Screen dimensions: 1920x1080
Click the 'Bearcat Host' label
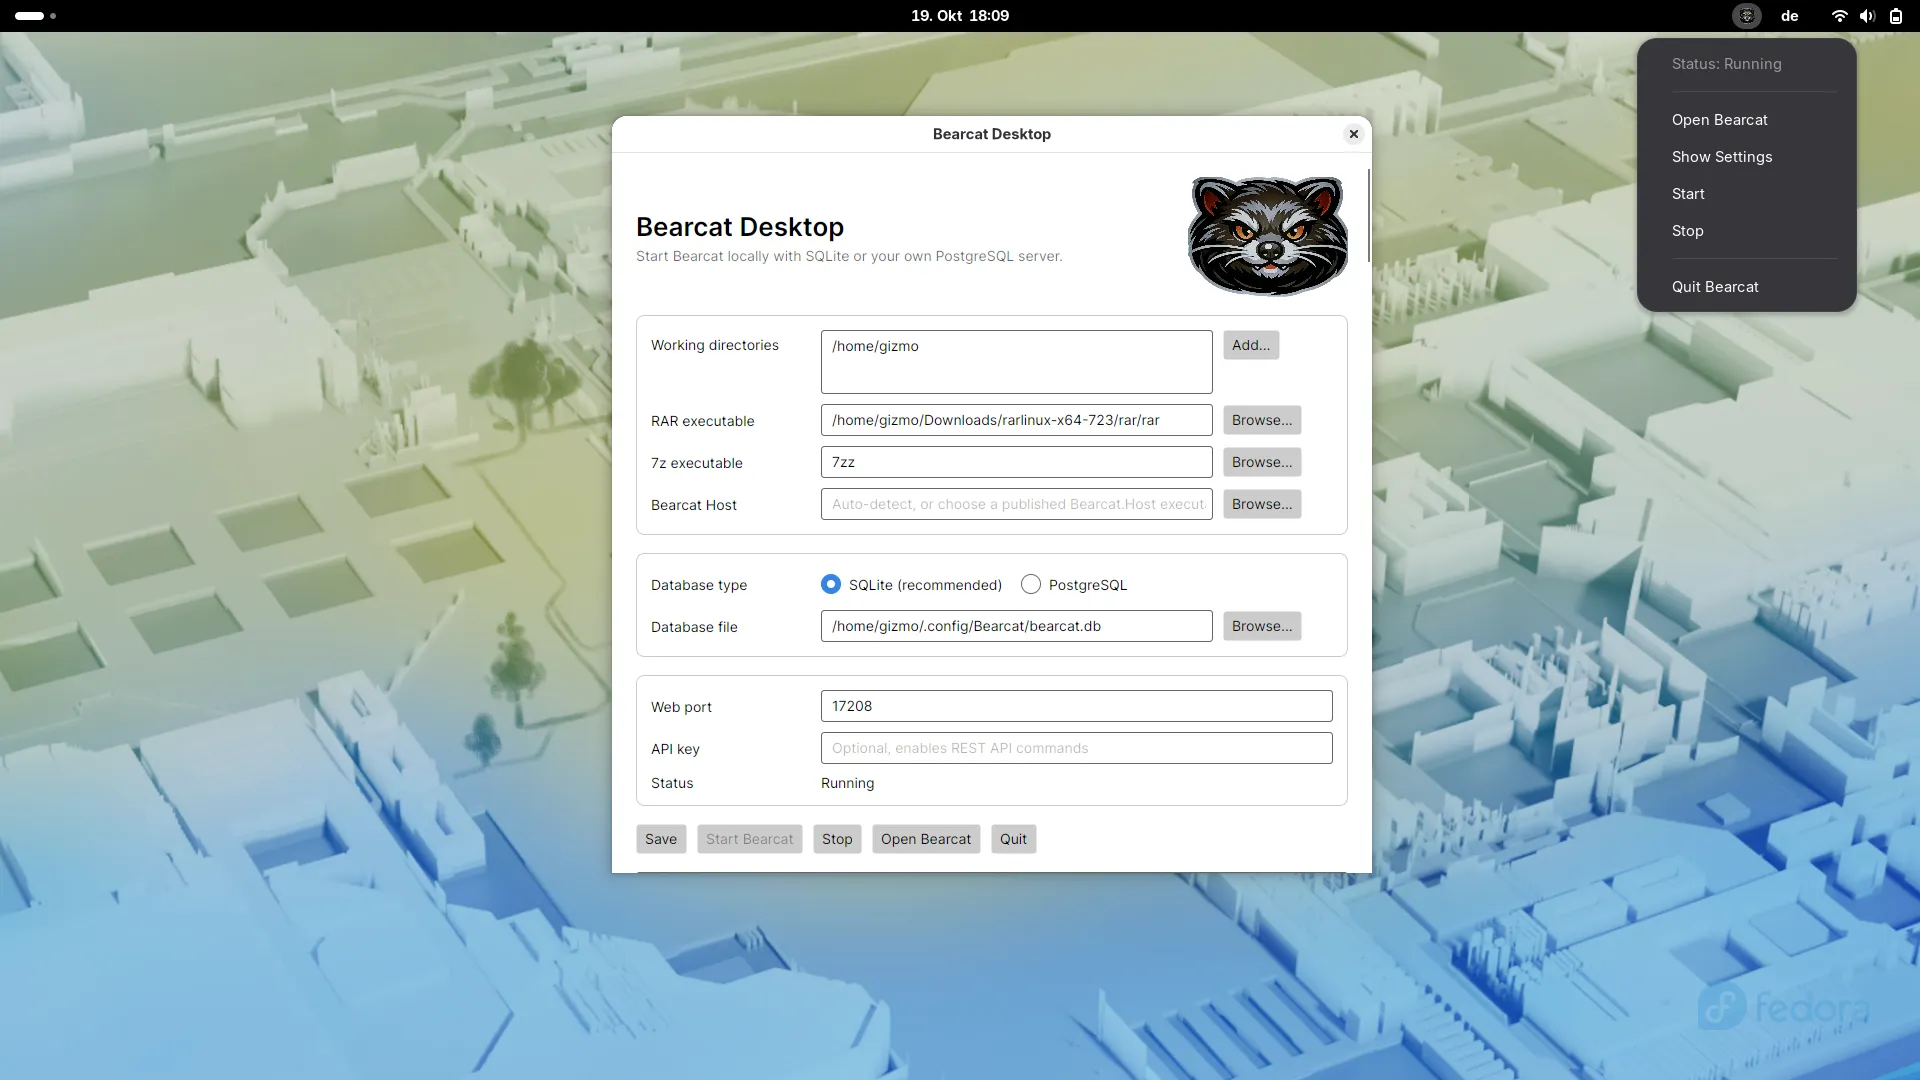pyautogui.click(x=693, y=505)
